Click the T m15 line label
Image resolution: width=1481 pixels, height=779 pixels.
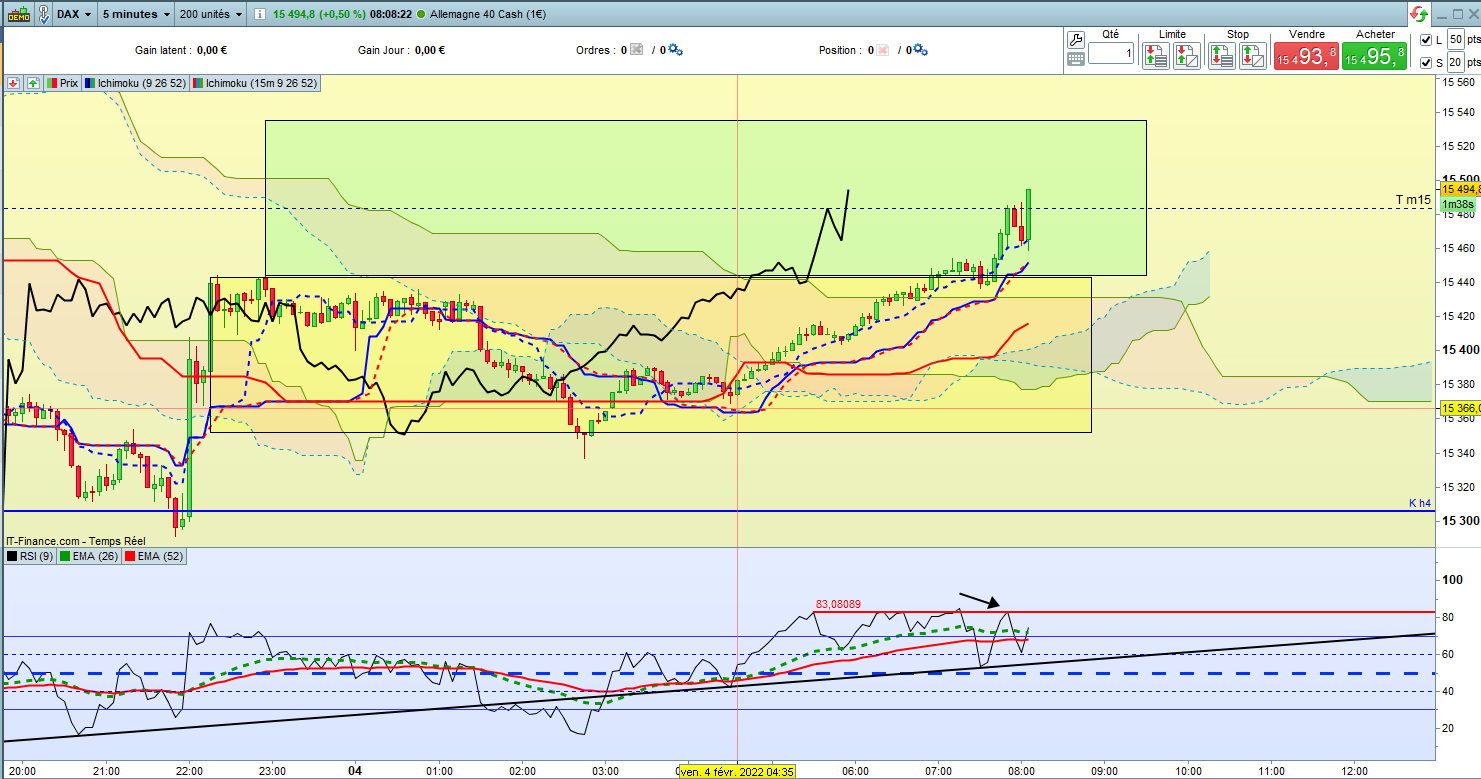point(1413,201)
